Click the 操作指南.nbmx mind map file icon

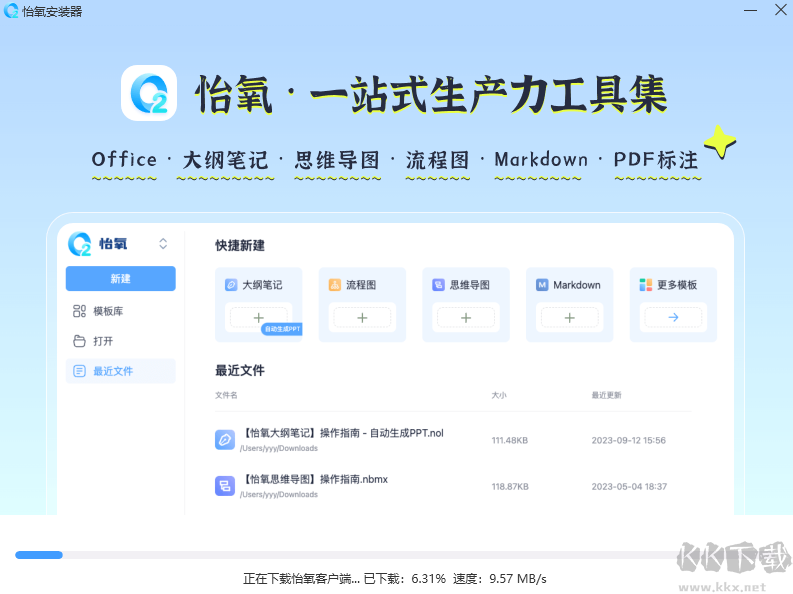tap(225, 486)
